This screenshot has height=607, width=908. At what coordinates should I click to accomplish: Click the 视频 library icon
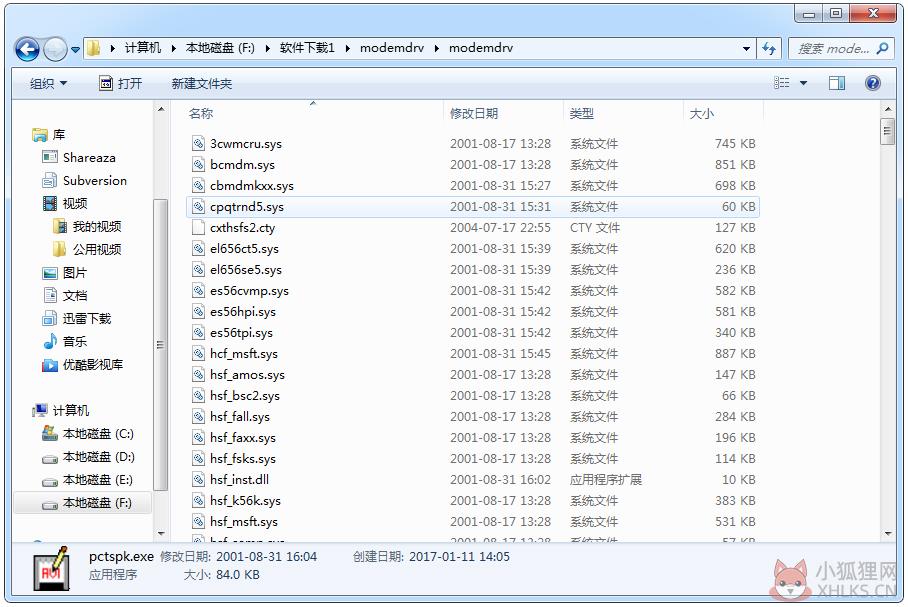pos(50,203)
